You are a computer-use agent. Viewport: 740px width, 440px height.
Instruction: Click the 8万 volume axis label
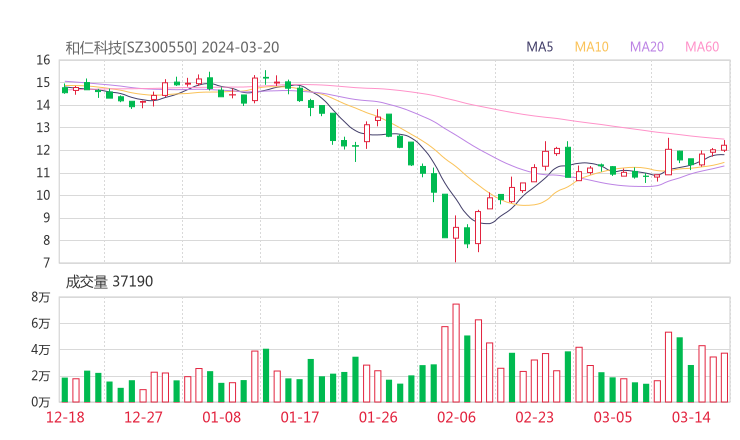[x=41, y=297]
